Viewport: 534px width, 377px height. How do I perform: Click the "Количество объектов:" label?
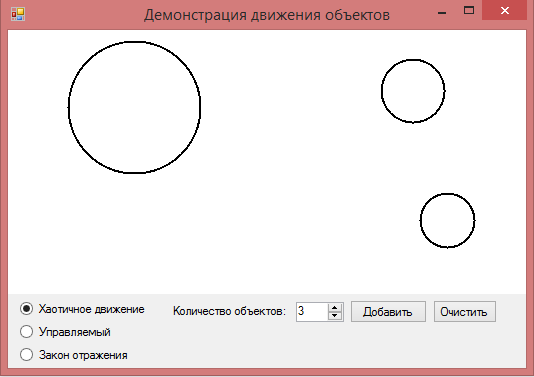[x=229, y=311]
